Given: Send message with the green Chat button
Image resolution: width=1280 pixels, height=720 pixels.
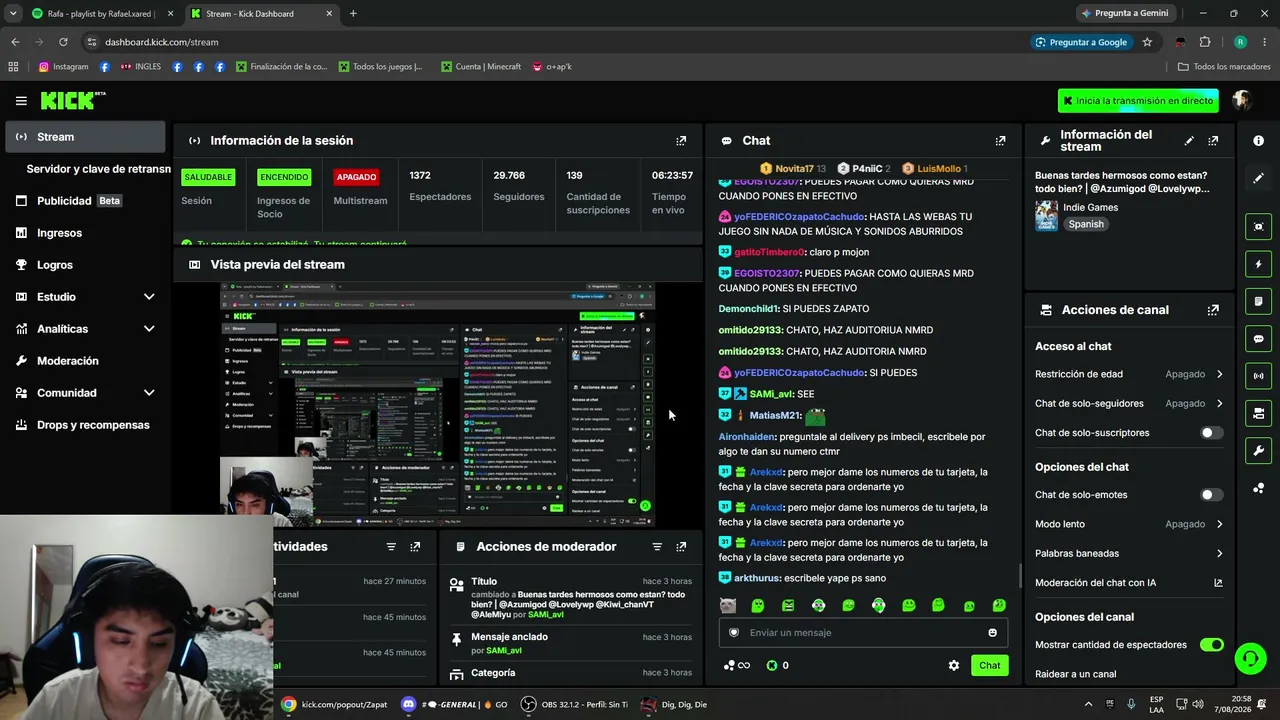Looking at the screenshot, I should coord(989,665).
